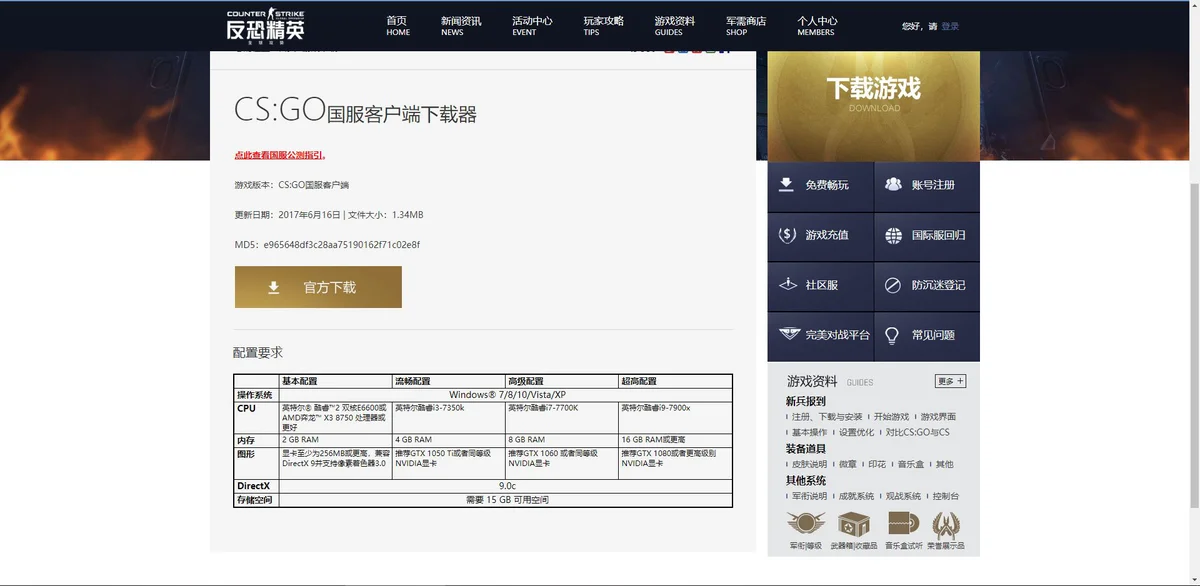Image resolution: width=1200 pixels, height=586 pixels.
Task: Click the 英特尔酷睿i7-7700K CPU cell
Action: click(562, 418)
